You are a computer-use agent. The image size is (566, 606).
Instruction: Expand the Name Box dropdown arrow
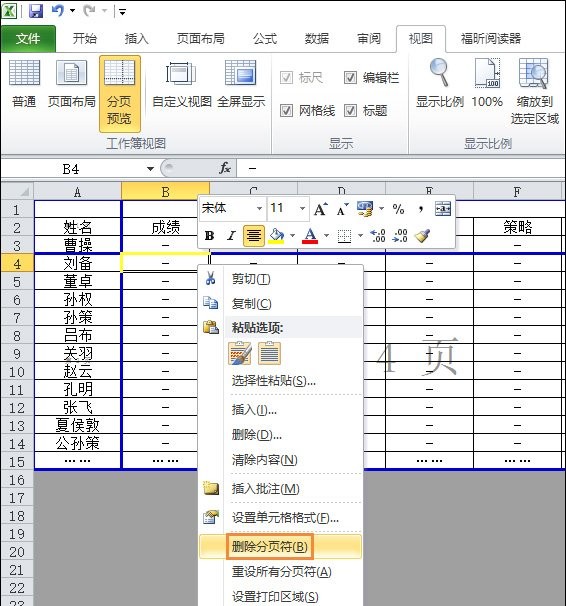[150, 169]
